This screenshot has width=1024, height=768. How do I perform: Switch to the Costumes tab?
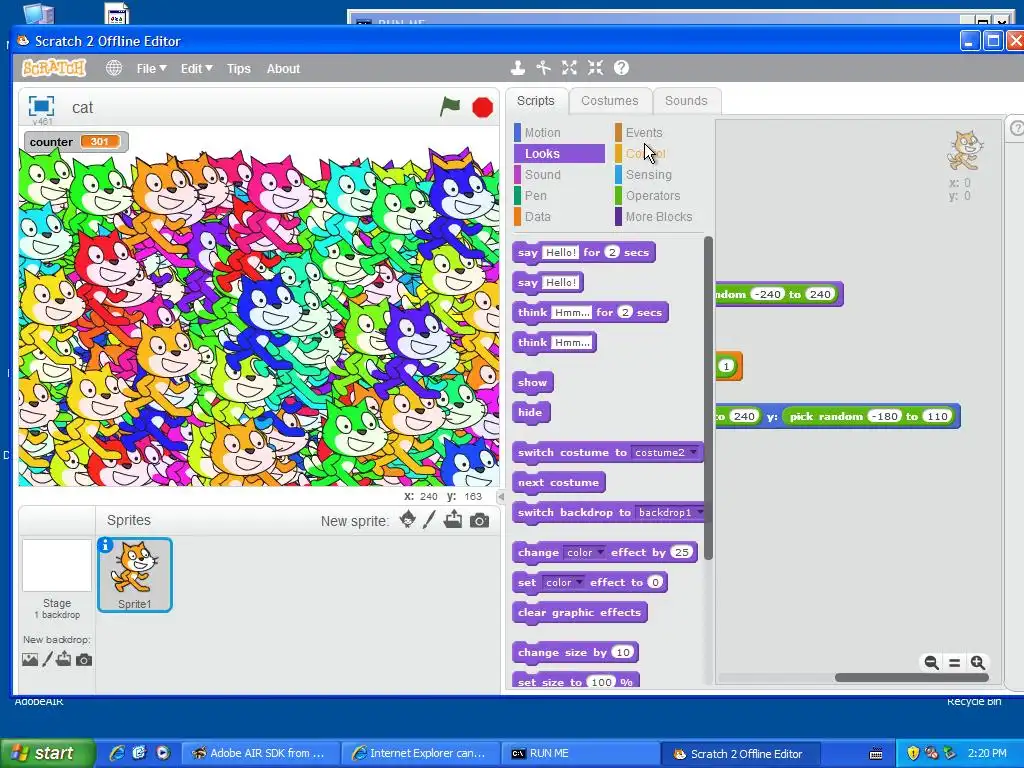click(x=609, y=101)
